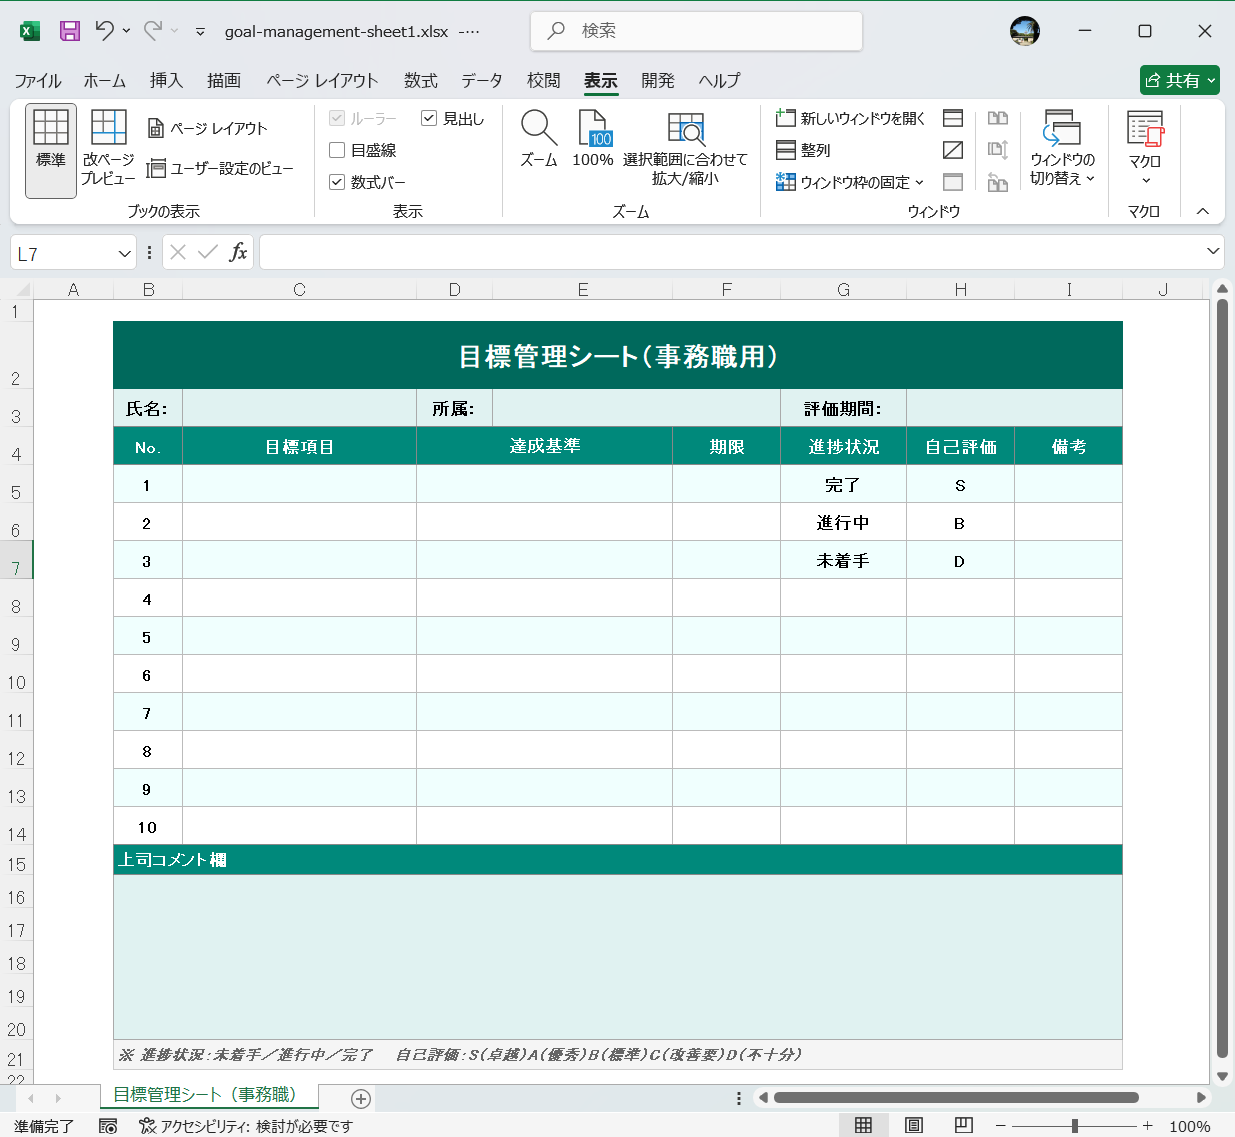Set zoom to 100% icon

click(x=593, y=139)
